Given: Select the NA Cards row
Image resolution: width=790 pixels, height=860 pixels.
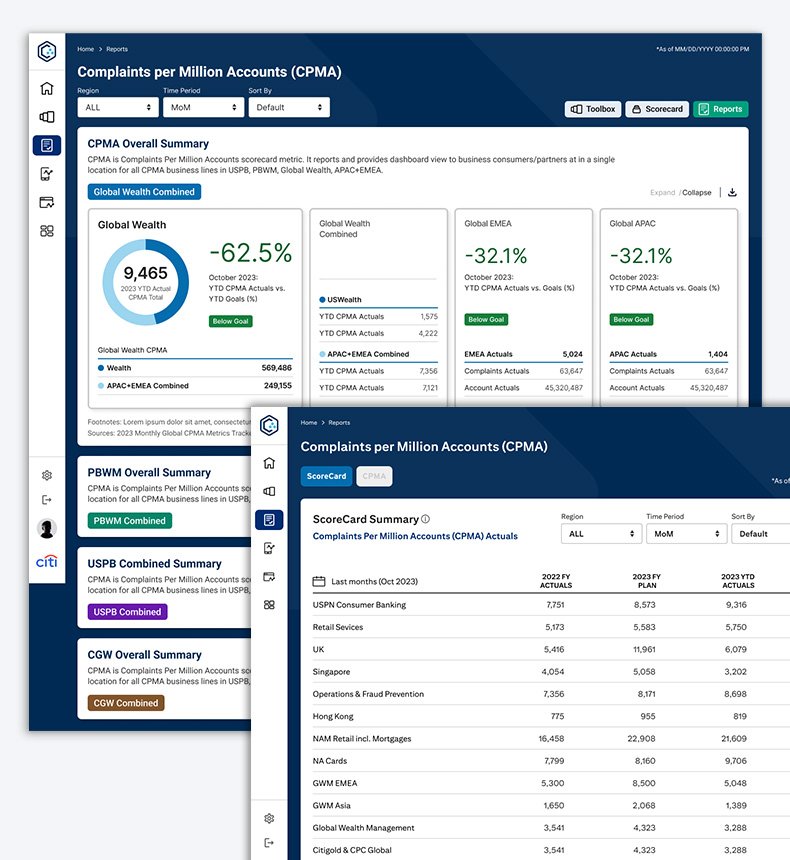Looking at the screenshot, I should pos(551,761).
